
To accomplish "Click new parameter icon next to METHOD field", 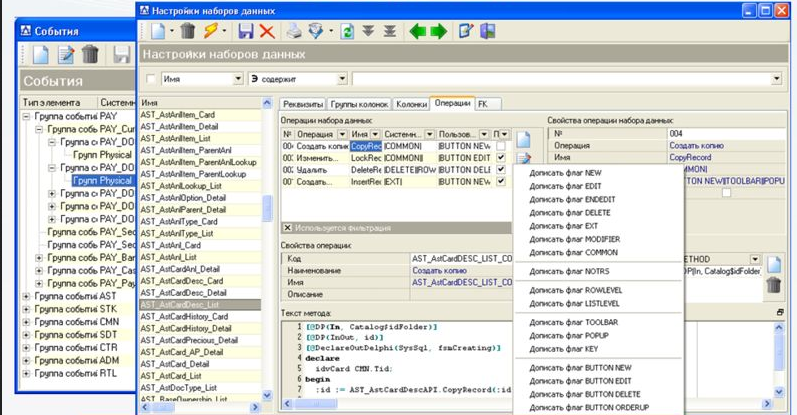I will tap(774, 265).
